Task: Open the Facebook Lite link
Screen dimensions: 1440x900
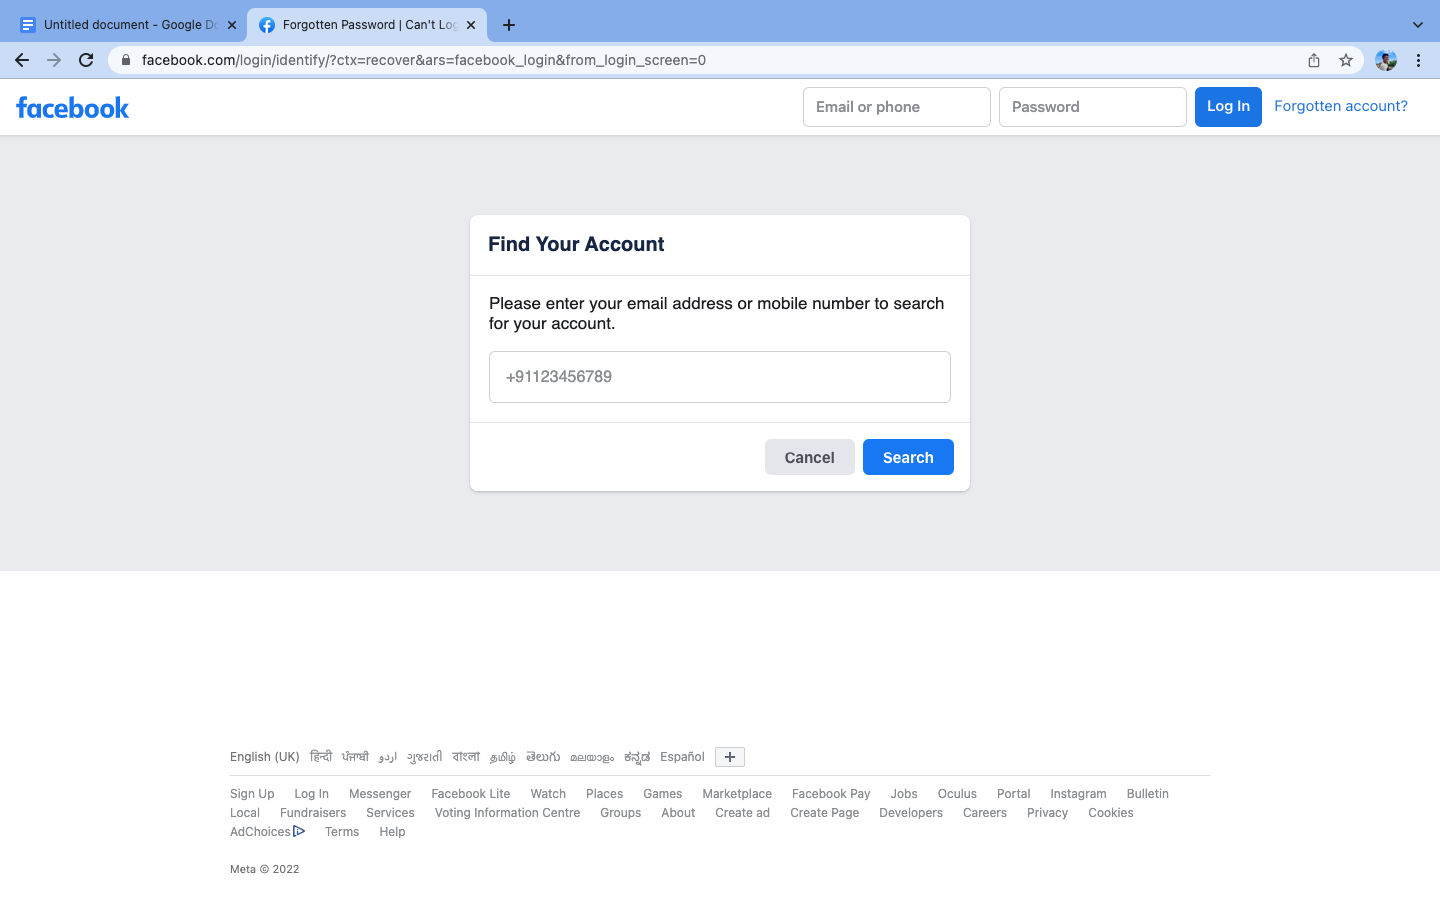Action: [471, 794]
